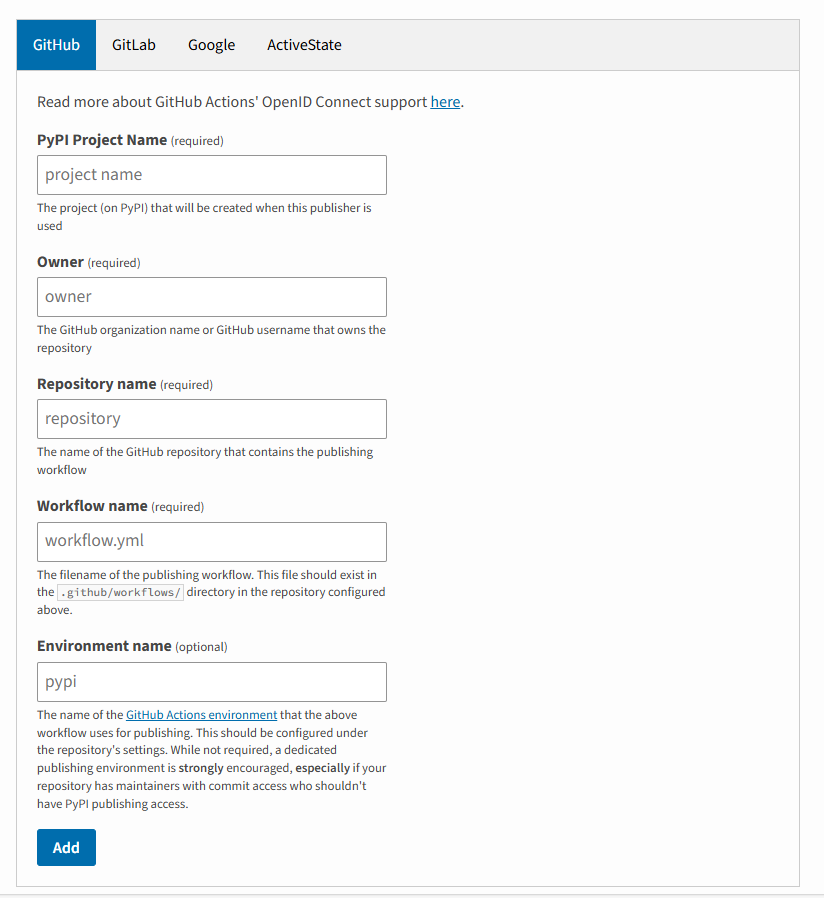Open the GitLab tab
The width and height of the screenshot is (824, 898).
click(x=134, y=45)
